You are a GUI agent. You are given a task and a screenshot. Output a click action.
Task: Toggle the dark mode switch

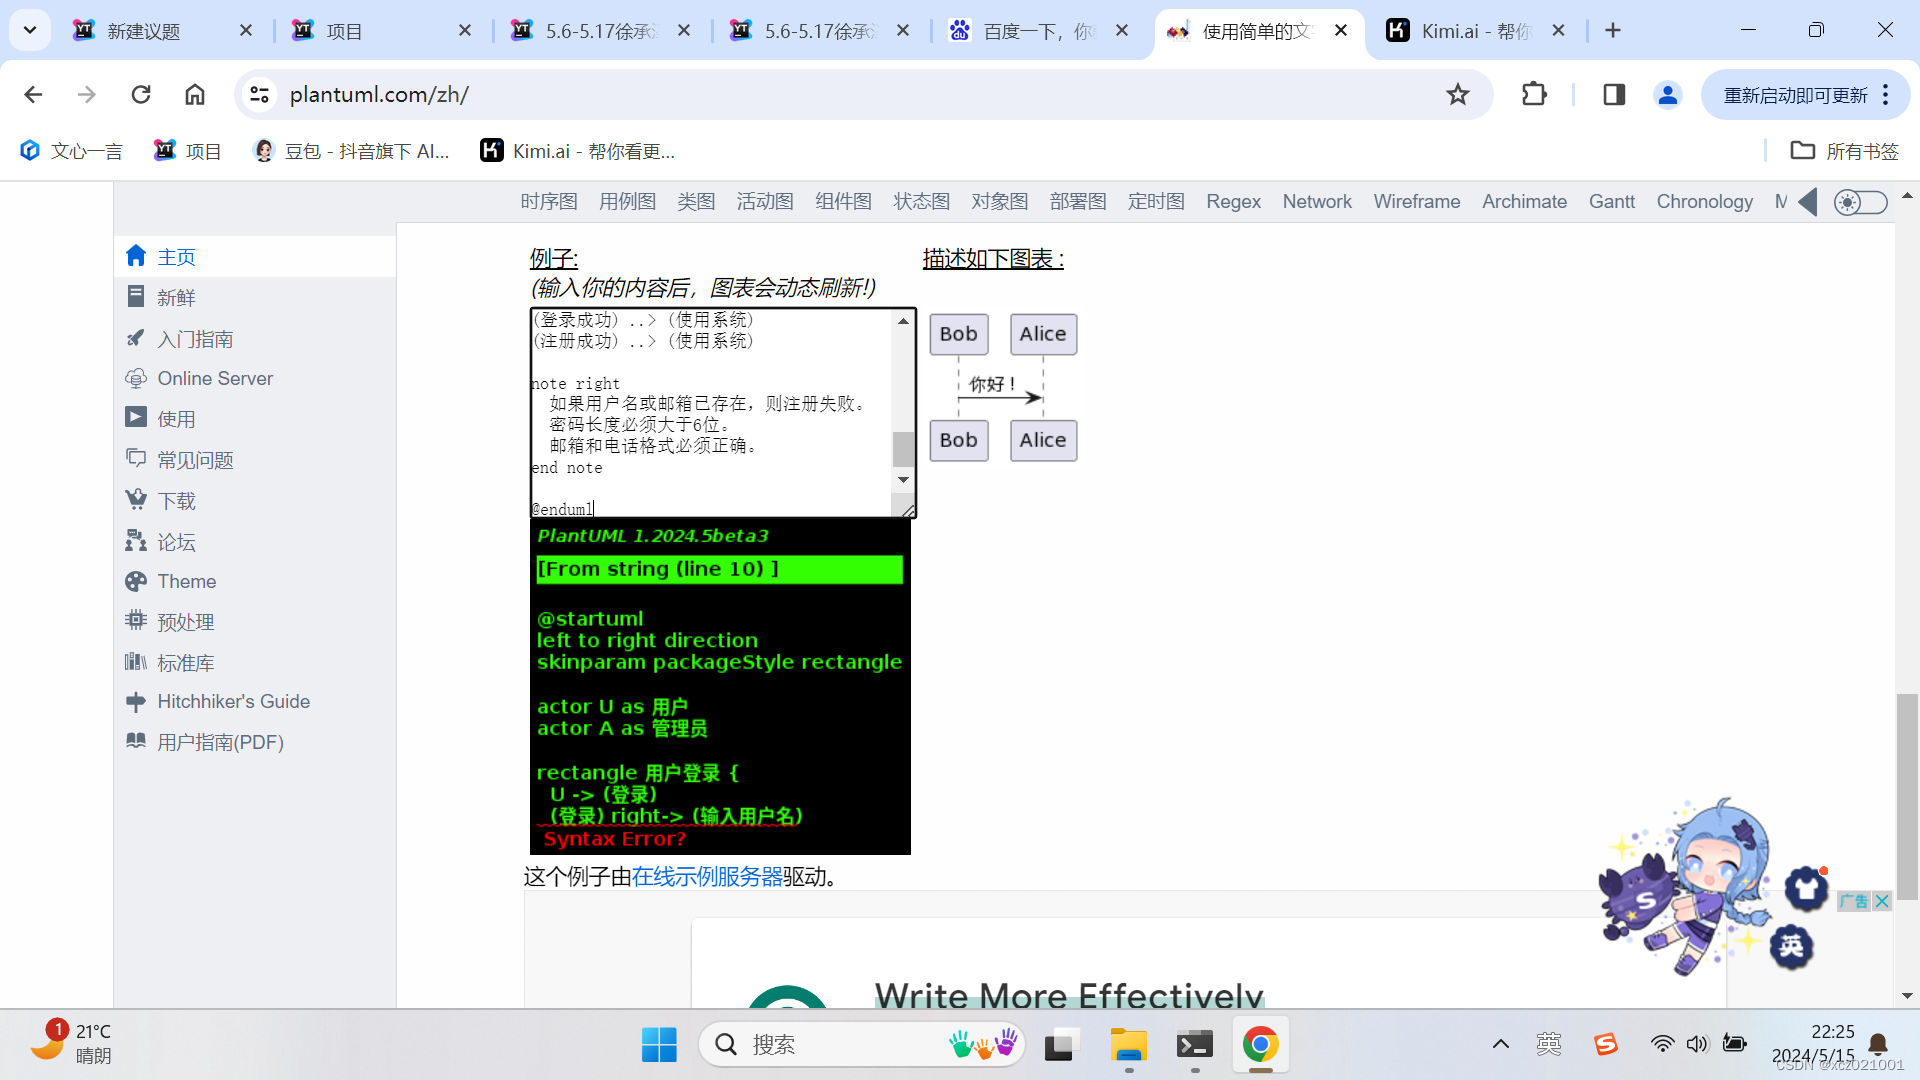tap(1860, 202)
